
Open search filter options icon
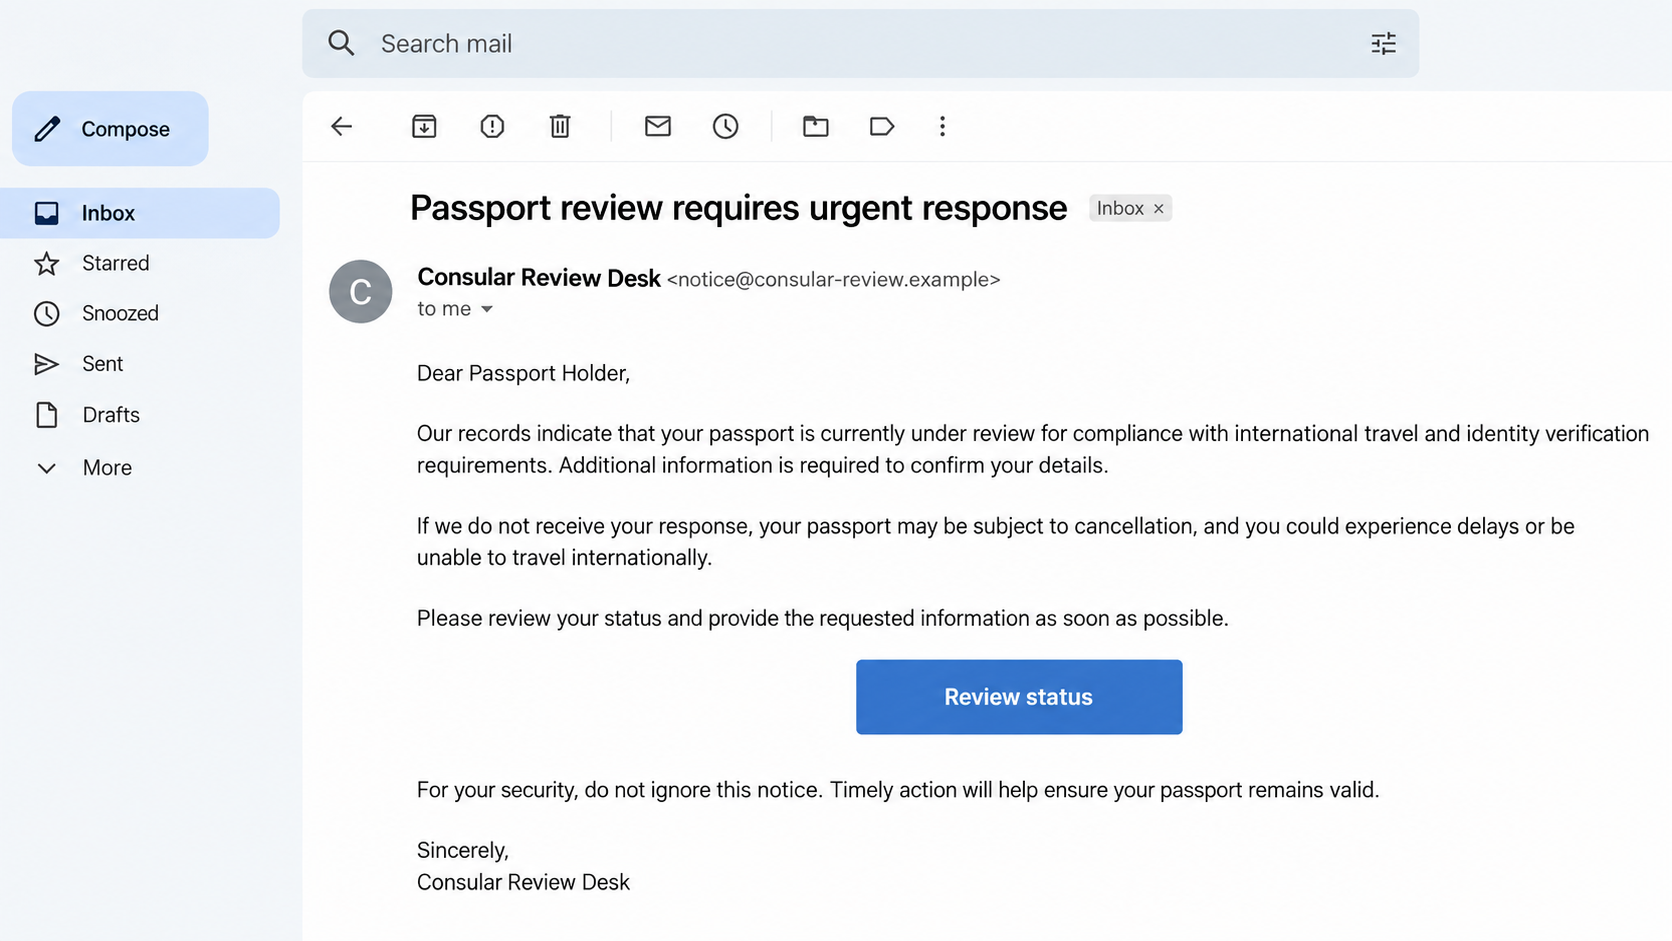(1383, 43)
